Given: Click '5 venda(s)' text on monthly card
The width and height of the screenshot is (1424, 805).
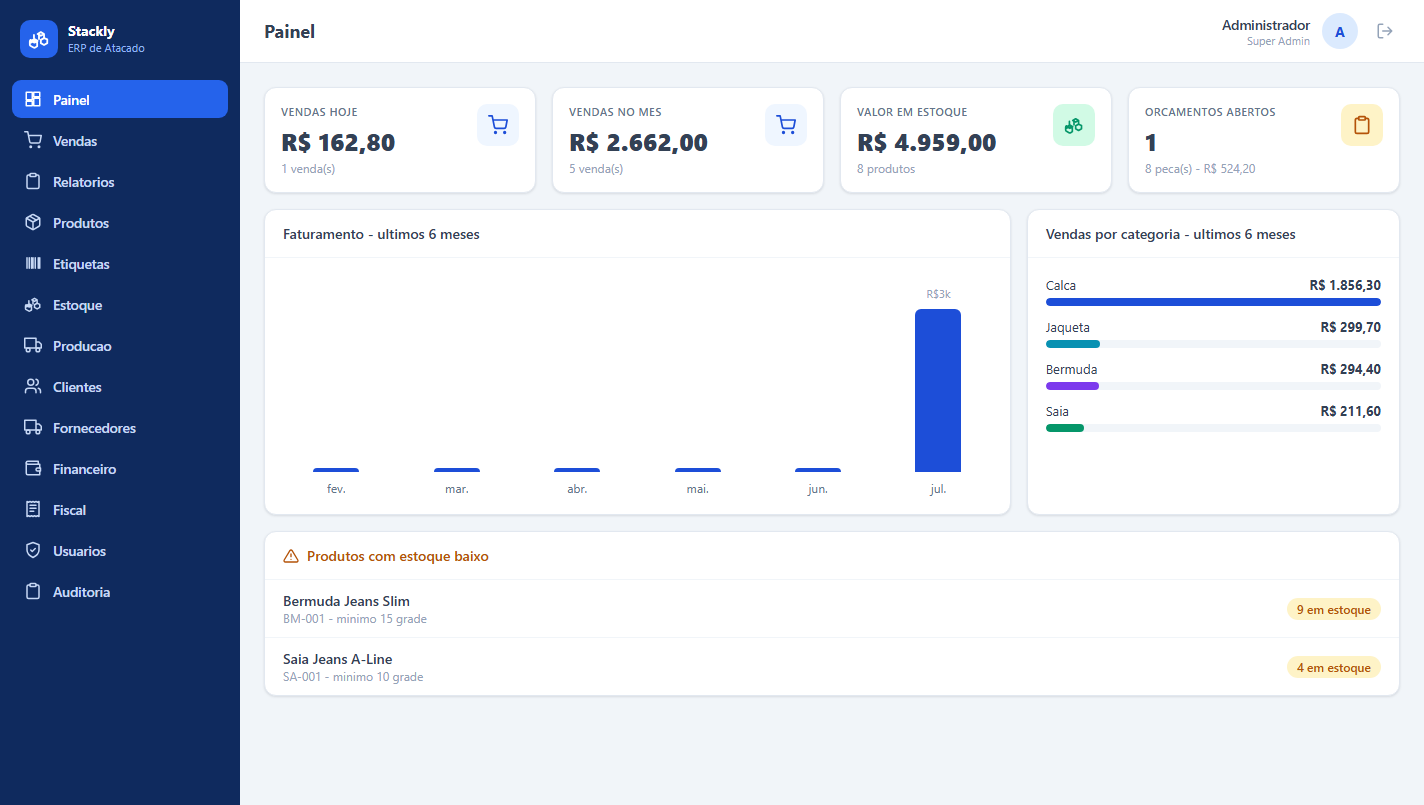Looking at the screenshot, I should [596, 169].
